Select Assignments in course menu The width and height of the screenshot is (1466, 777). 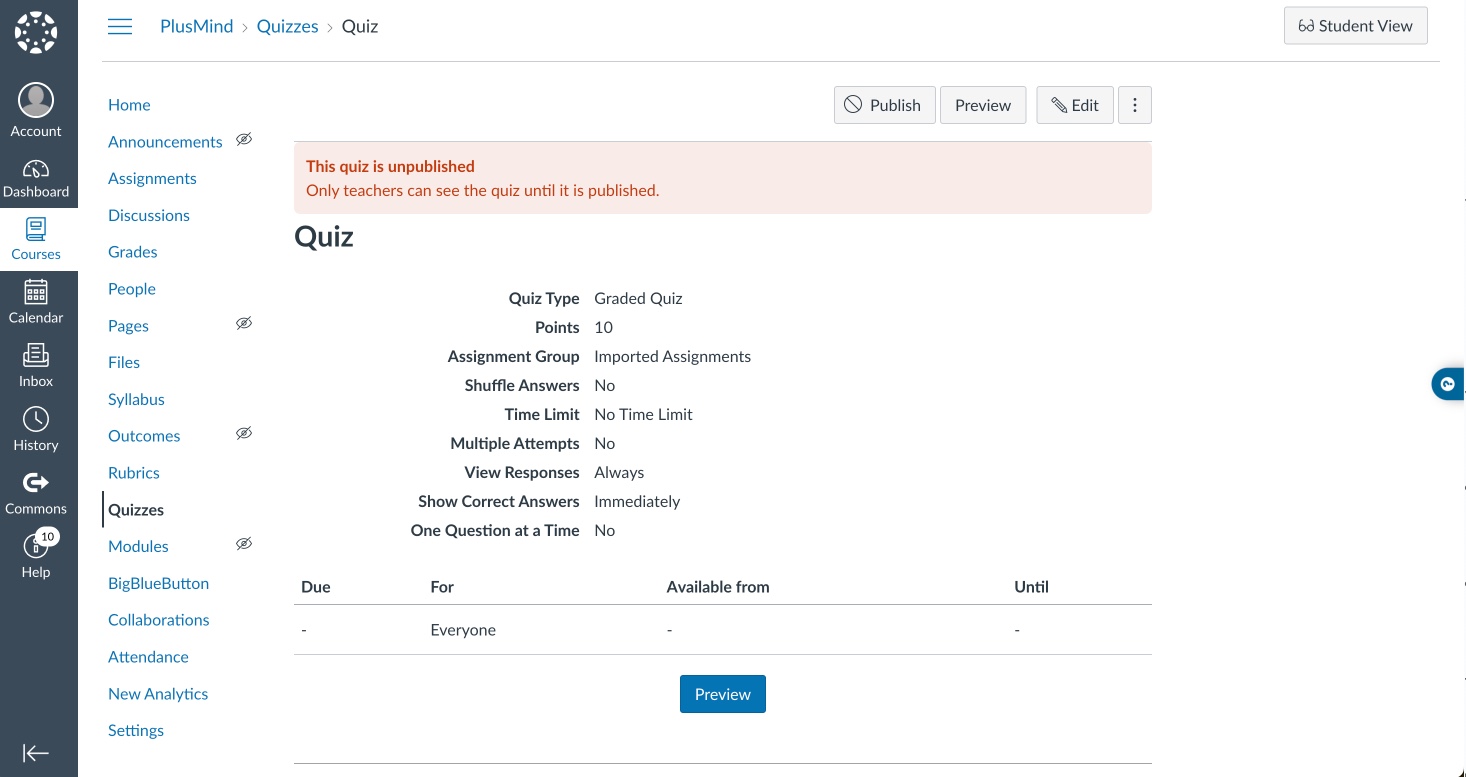point(152,179)
